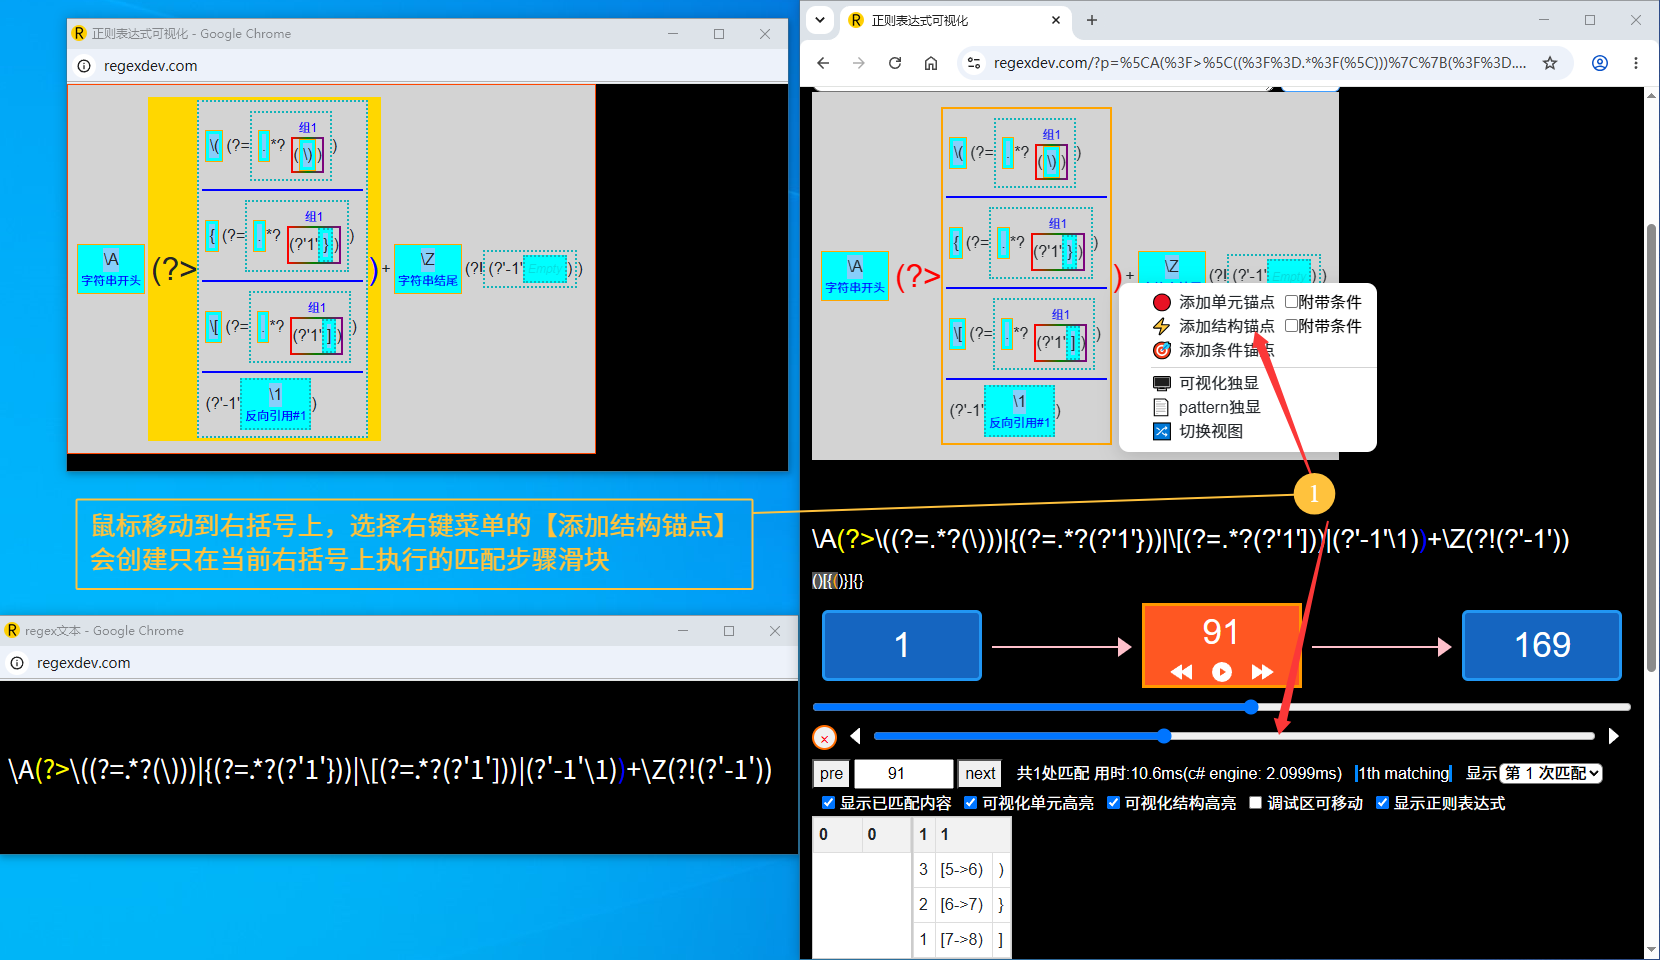Click the lightning add structure anchor icon

(1162, 326)
